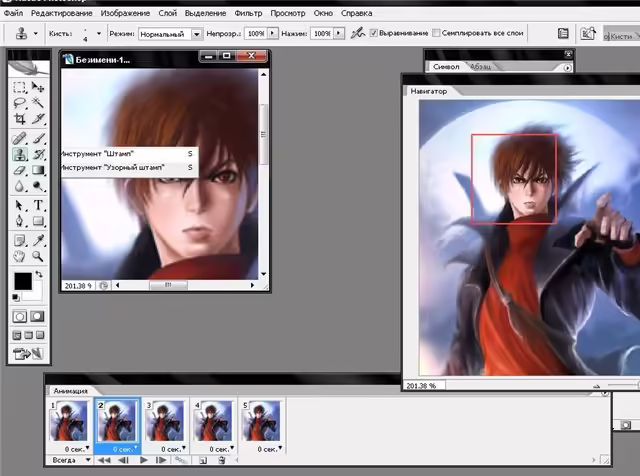Switch to the Абзац tab

coord(480,67)
